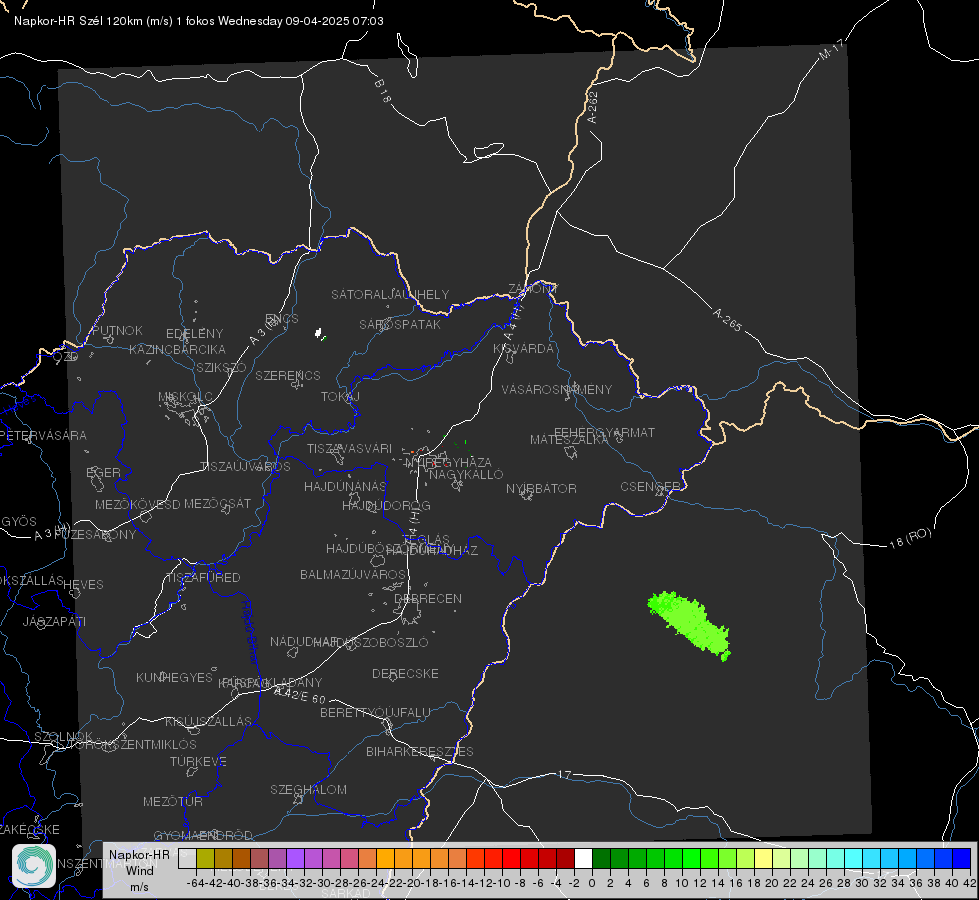Image resolution: width=979 pixels, height=900 pixels.
Task: Click the MEZŐTÚR label
Action: [x=173, y=801]
